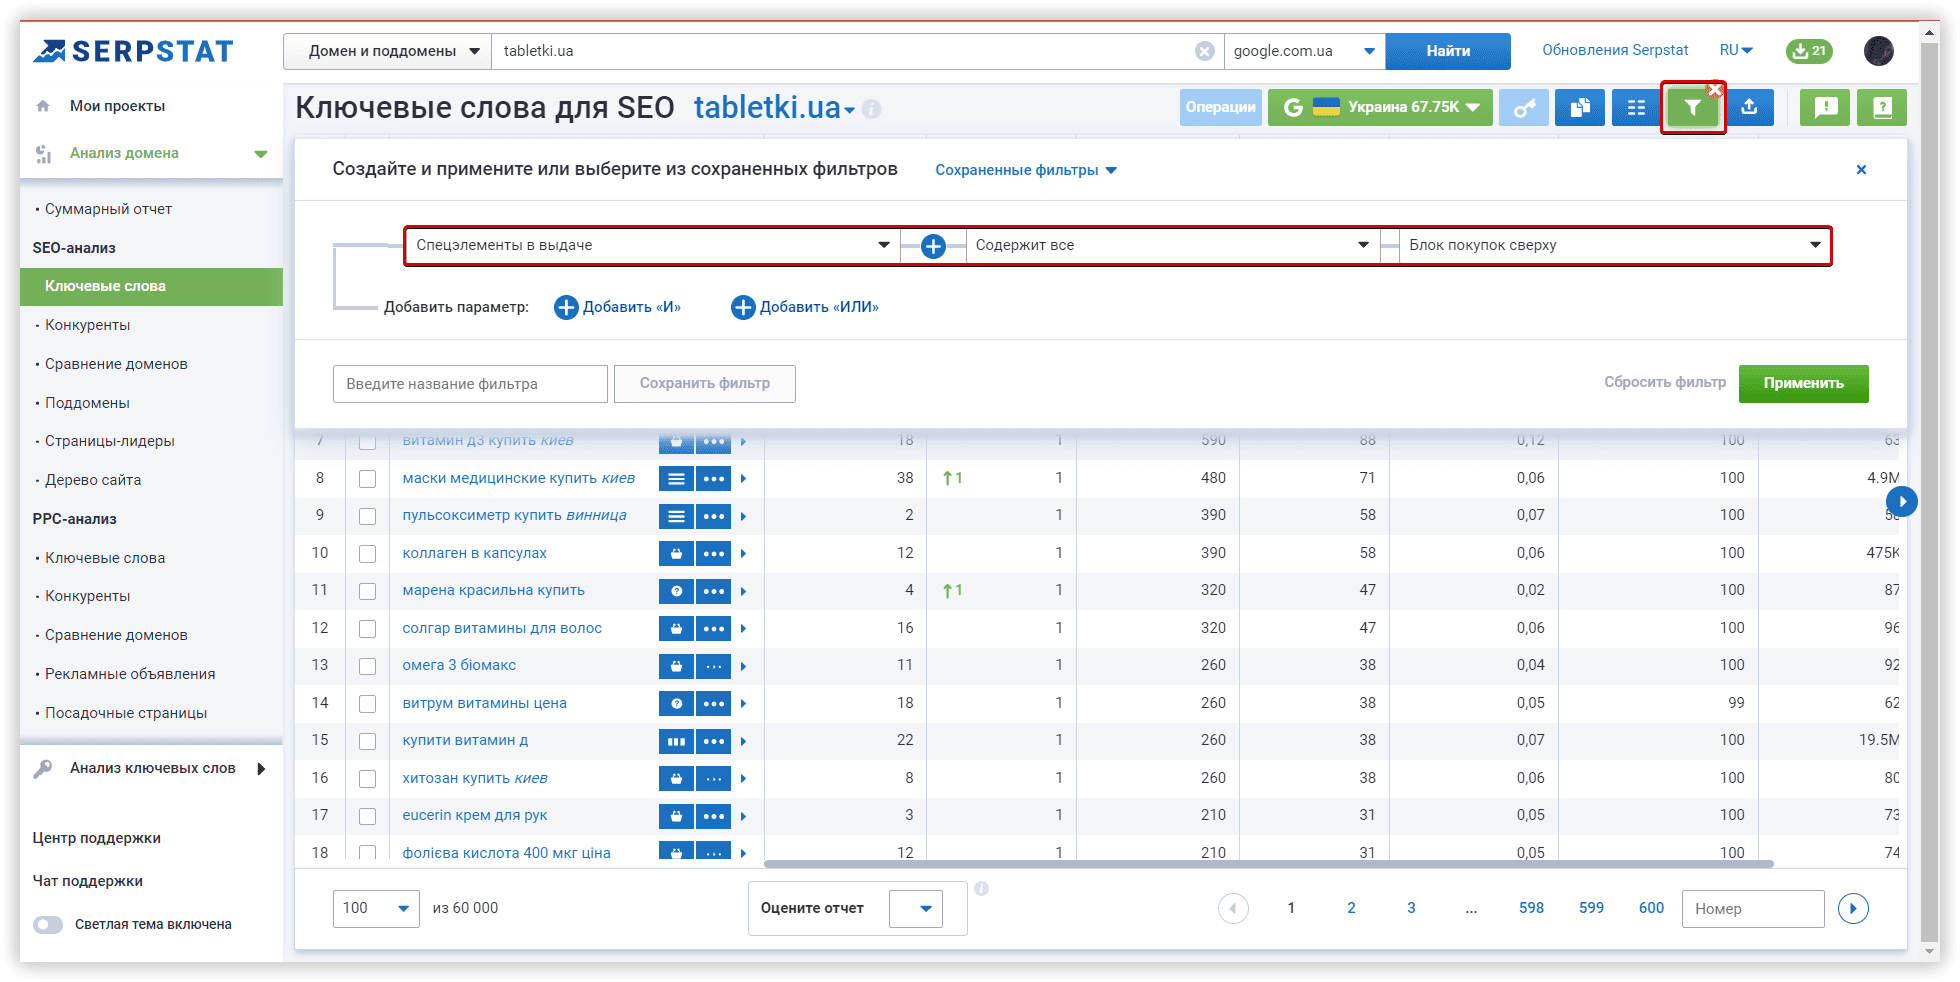Image resolution: width=1960 pixels, height=982 pixels.
Task: Click basket icon for eucerin крем для рук
Action: 676,816
